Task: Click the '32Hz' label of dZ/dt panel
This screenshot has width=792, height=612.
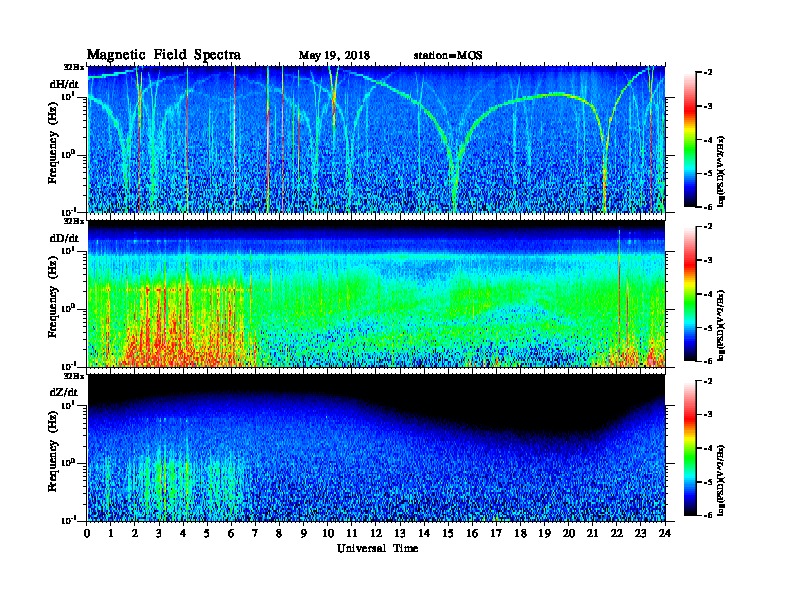Action: point(74,376)
